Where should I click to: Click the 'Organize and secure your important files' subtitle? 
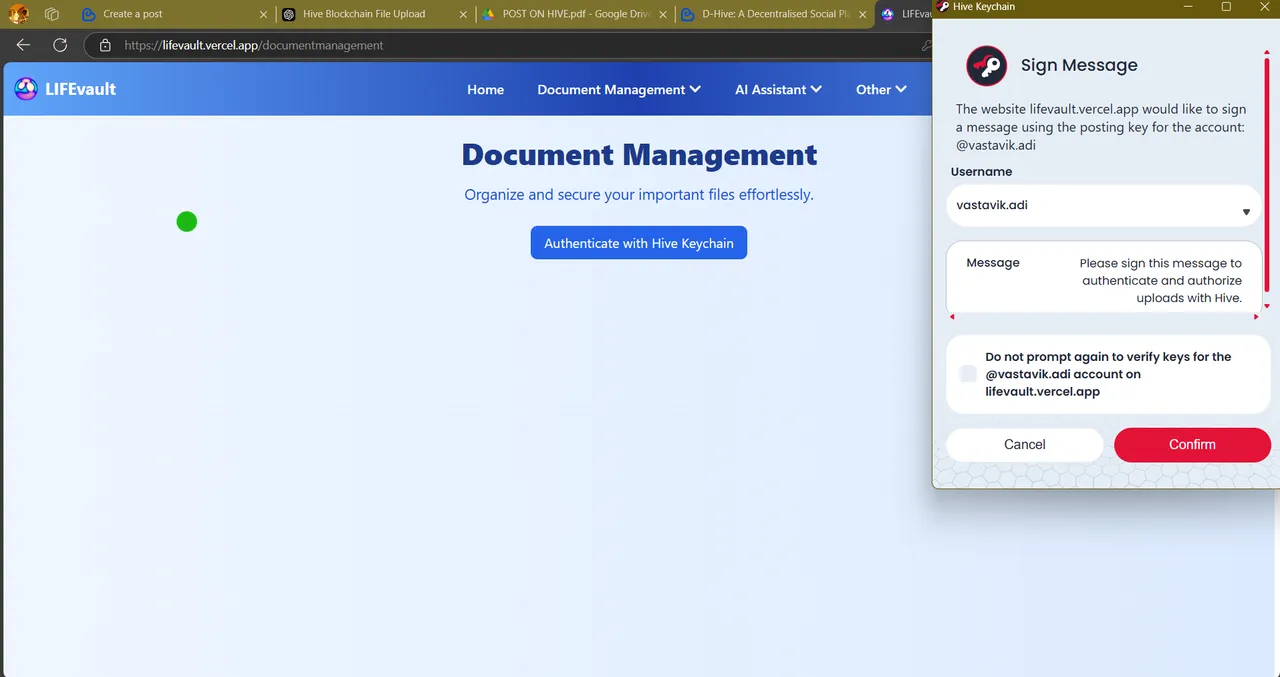coord(639,195)
